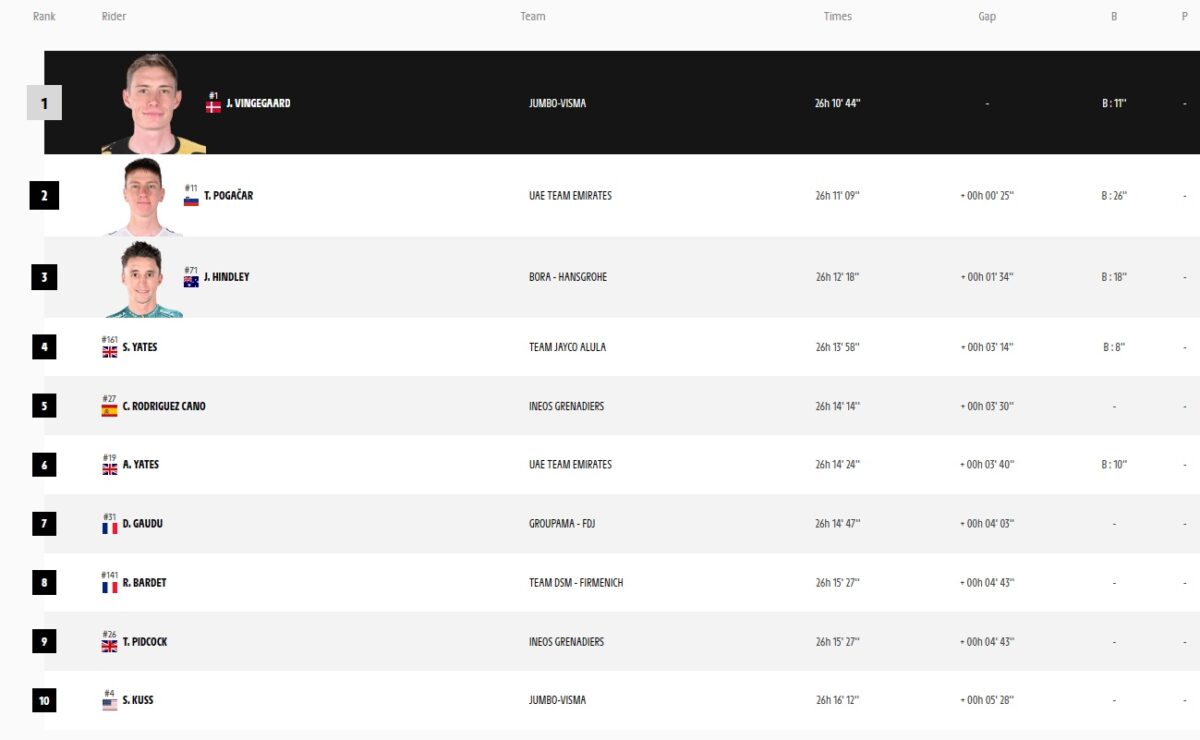Click the British flag beside S. Yates

[109, 351]
